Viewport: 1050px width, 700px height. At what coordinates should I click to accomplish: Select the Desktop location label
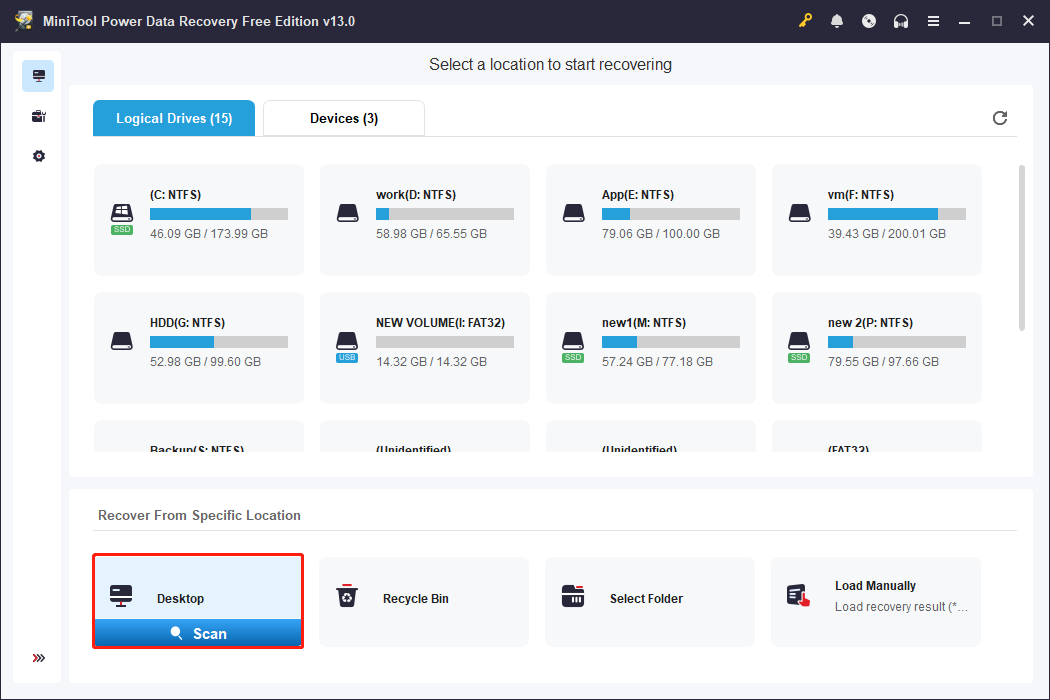pyautogui.click(x=180, y=598)
